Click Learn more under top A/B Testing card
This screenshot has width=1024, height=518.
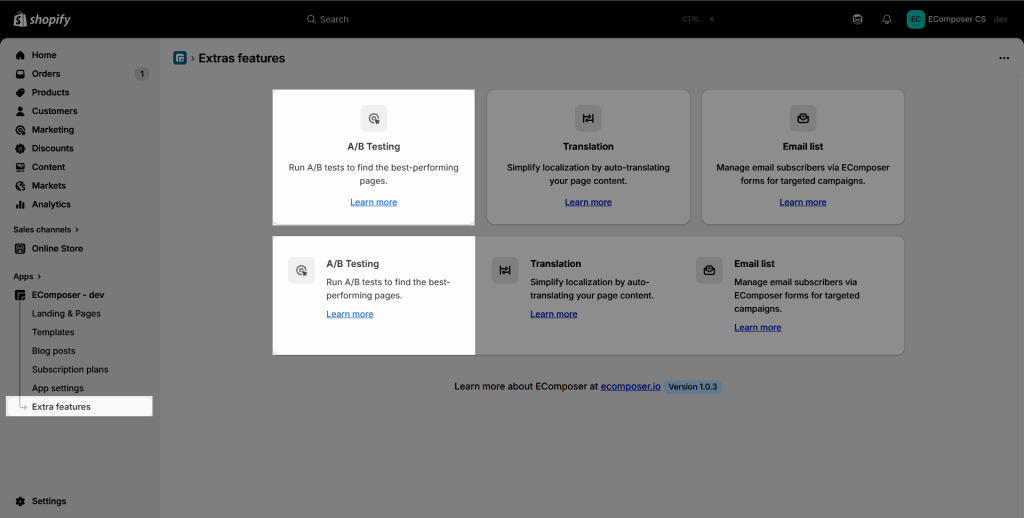(374, 202)
